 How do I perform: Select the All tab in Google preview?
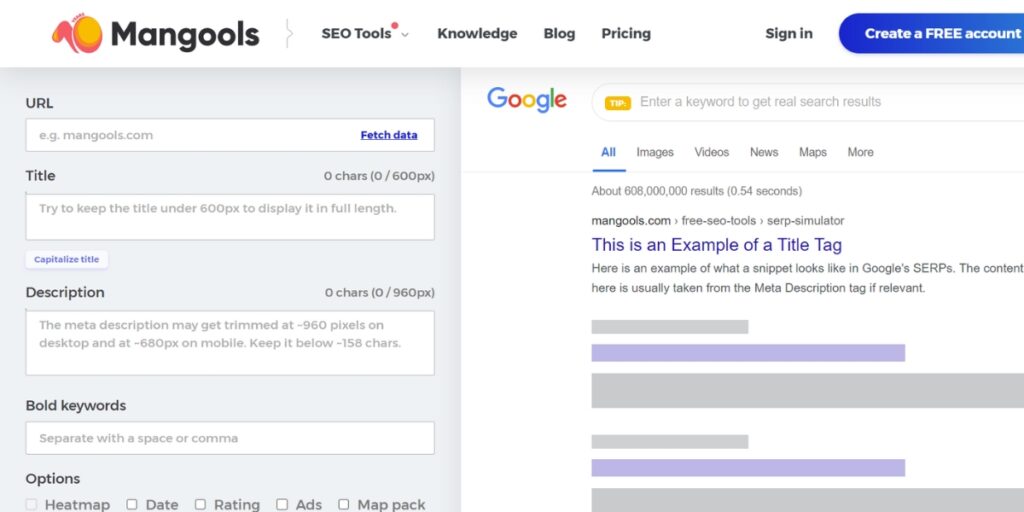(608, 152)
